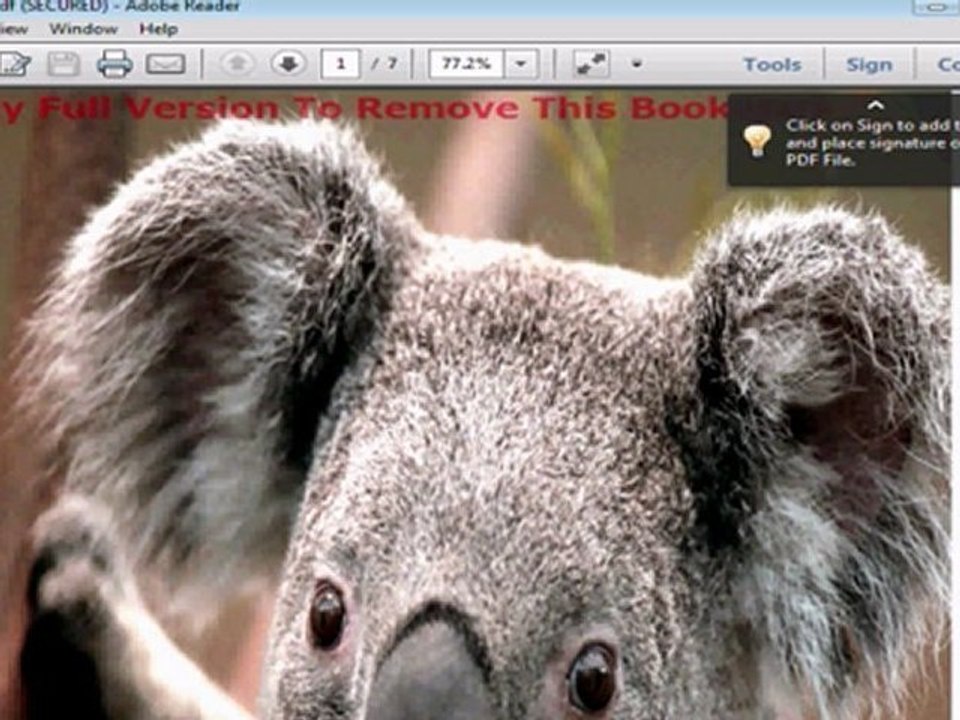Image resolution: width=960 pixels, height=720 pixels.
Task: Click the zoom percentage field 77.2%
Action: click(x=467, y=64)
